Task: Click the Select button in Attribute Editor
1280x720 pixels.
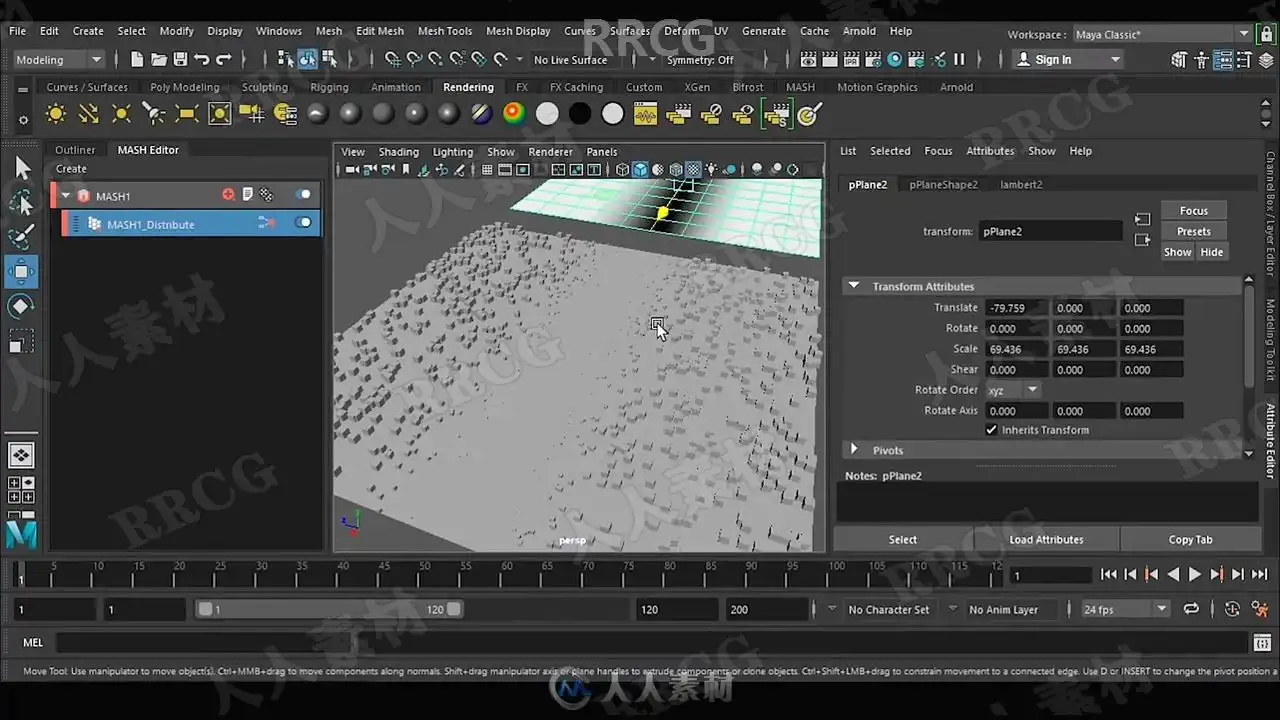Action: pos(903,539)
